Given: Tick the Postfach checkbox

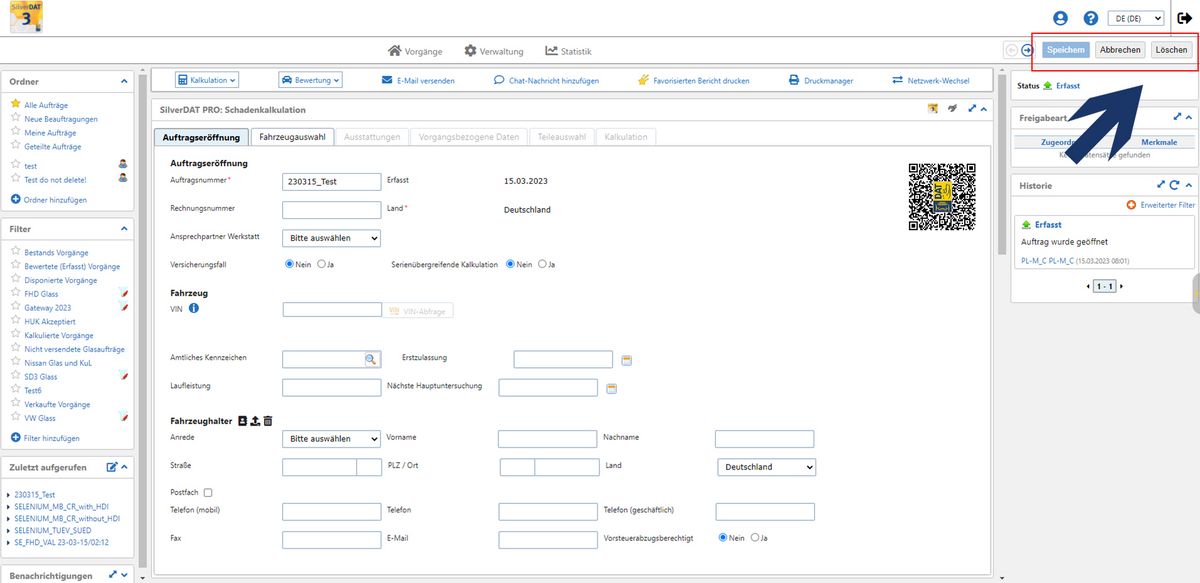Looking at the screenshot, I should [208, 493].
